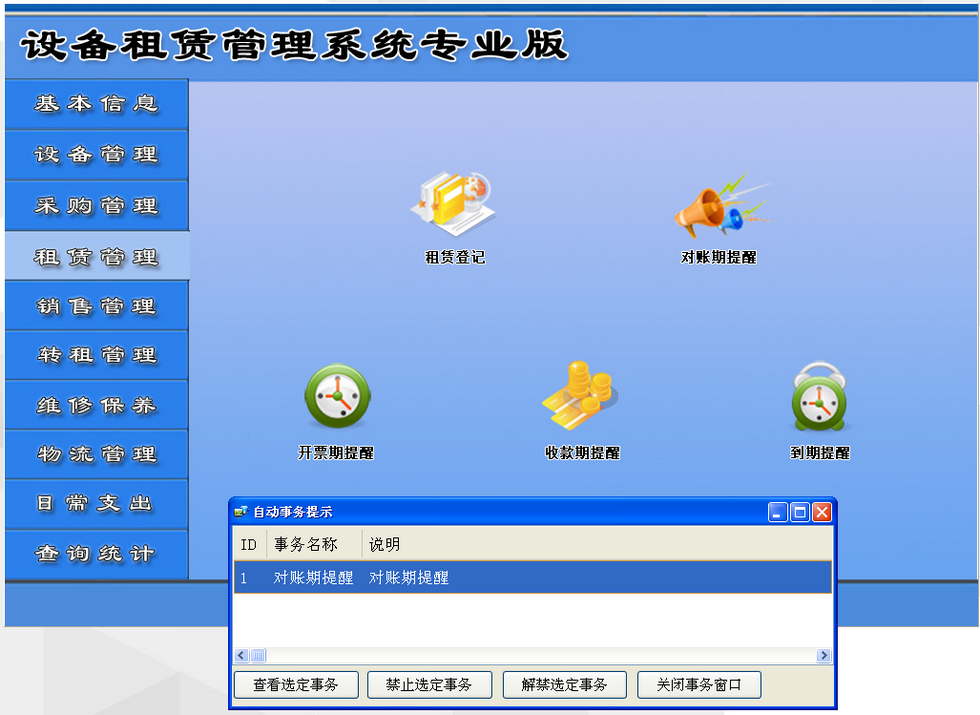Go to 转租管理 in the sidebar
The image size is (980, 715).
pyautogui.click(x=97, y=355)
